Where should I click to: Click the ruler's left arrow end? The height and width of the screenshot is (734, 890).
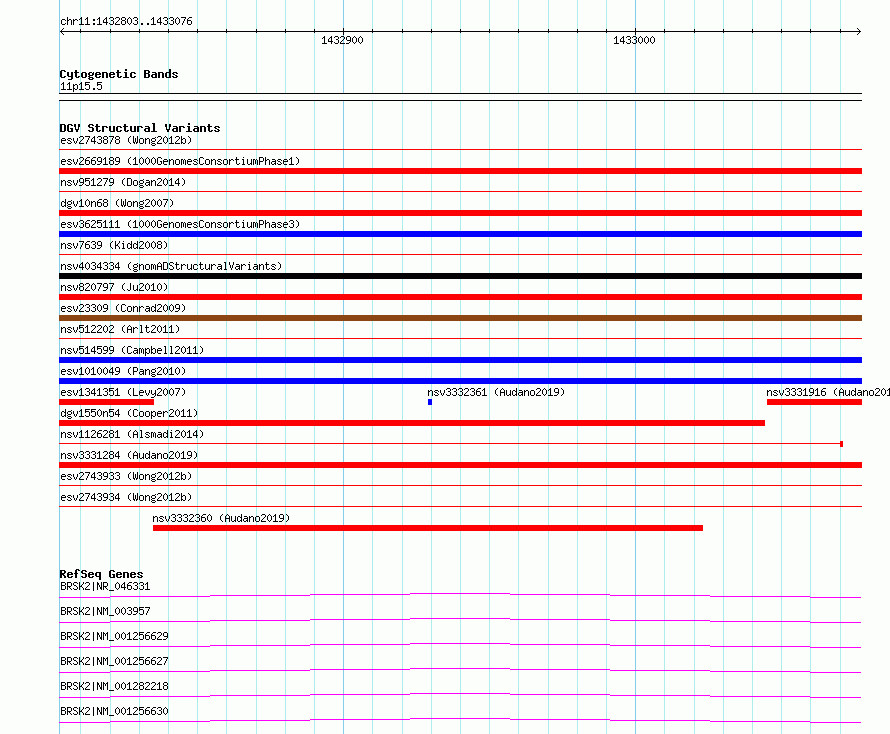62,32
